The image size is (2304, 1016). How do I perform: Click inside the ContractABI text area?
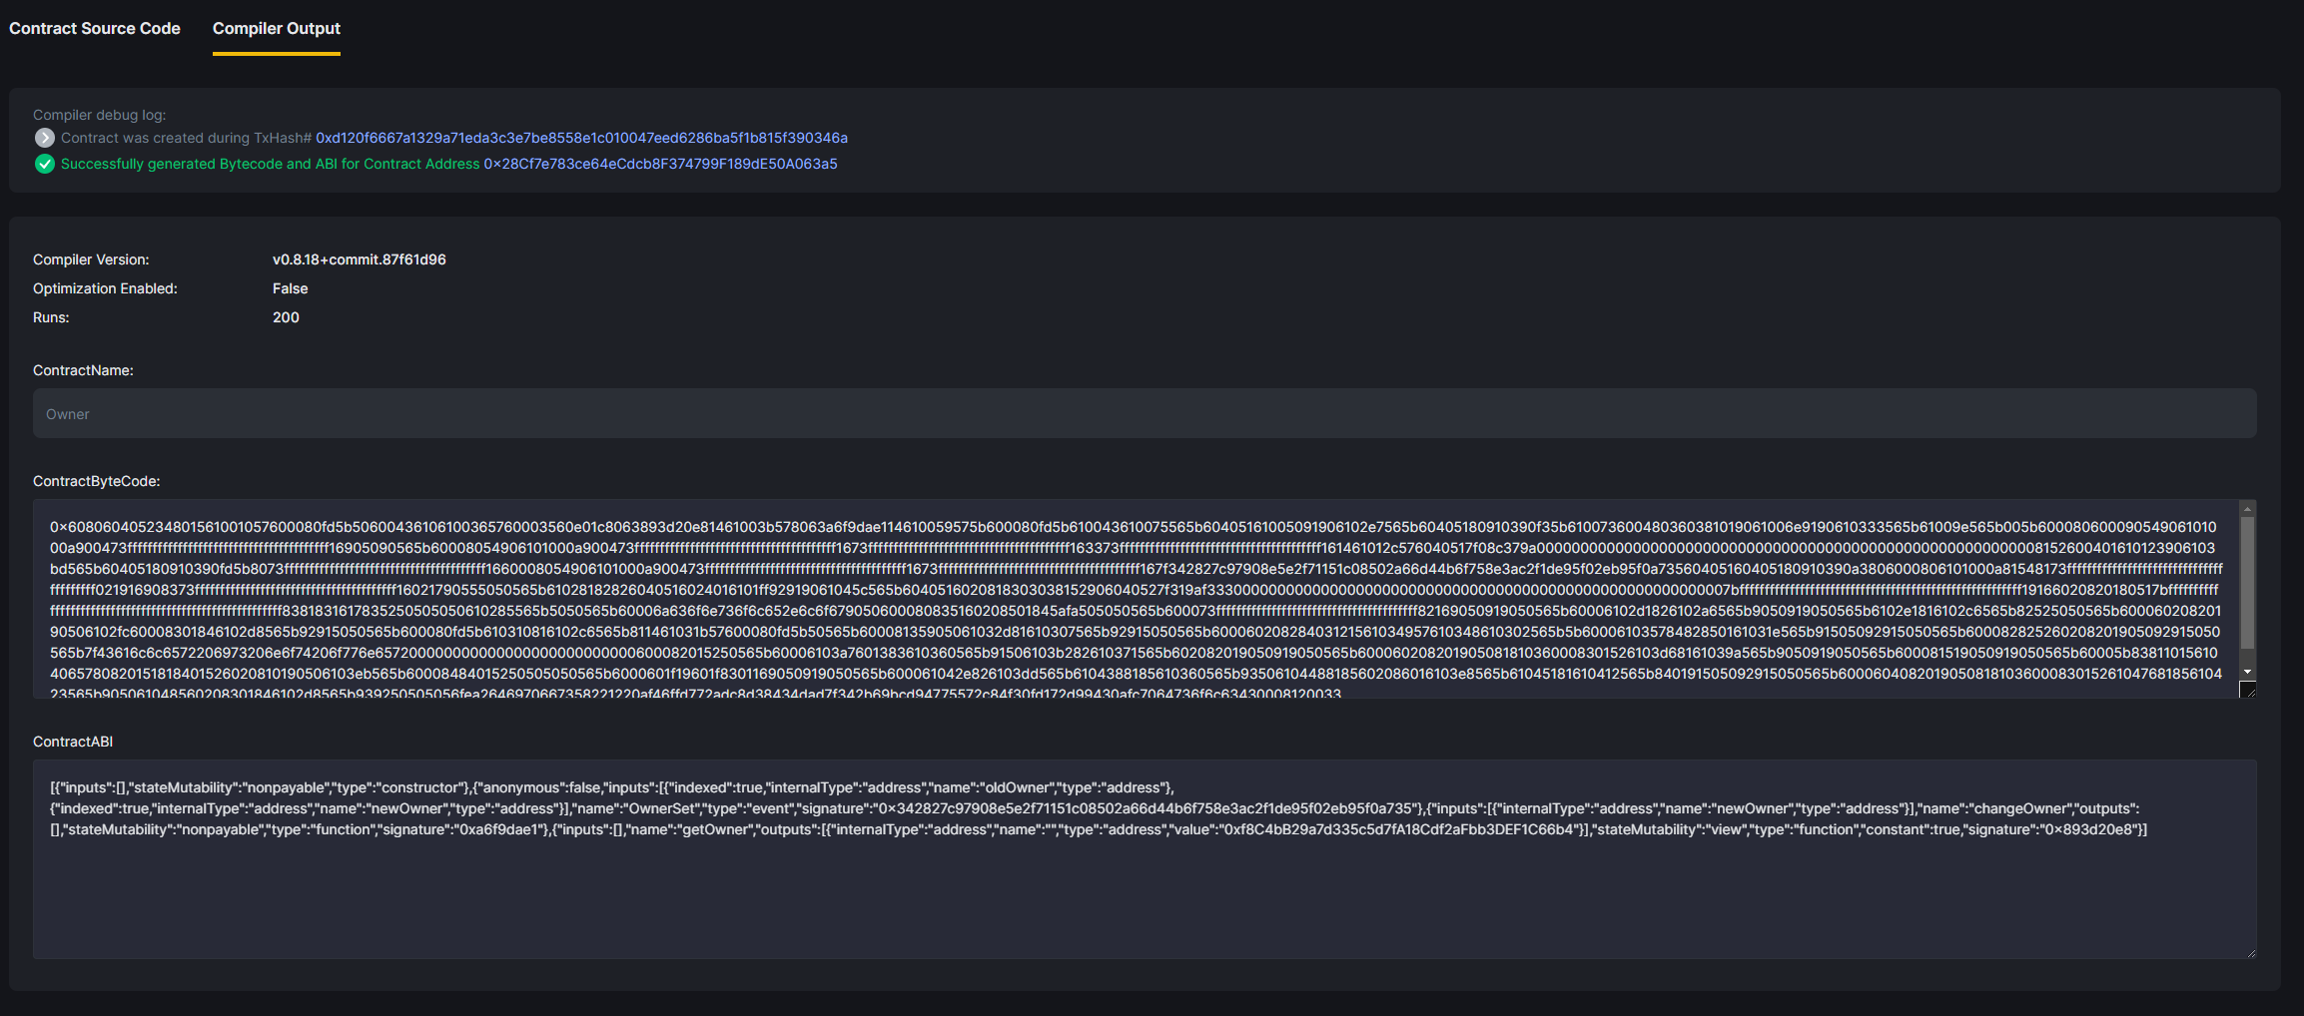click(1144, 890)
